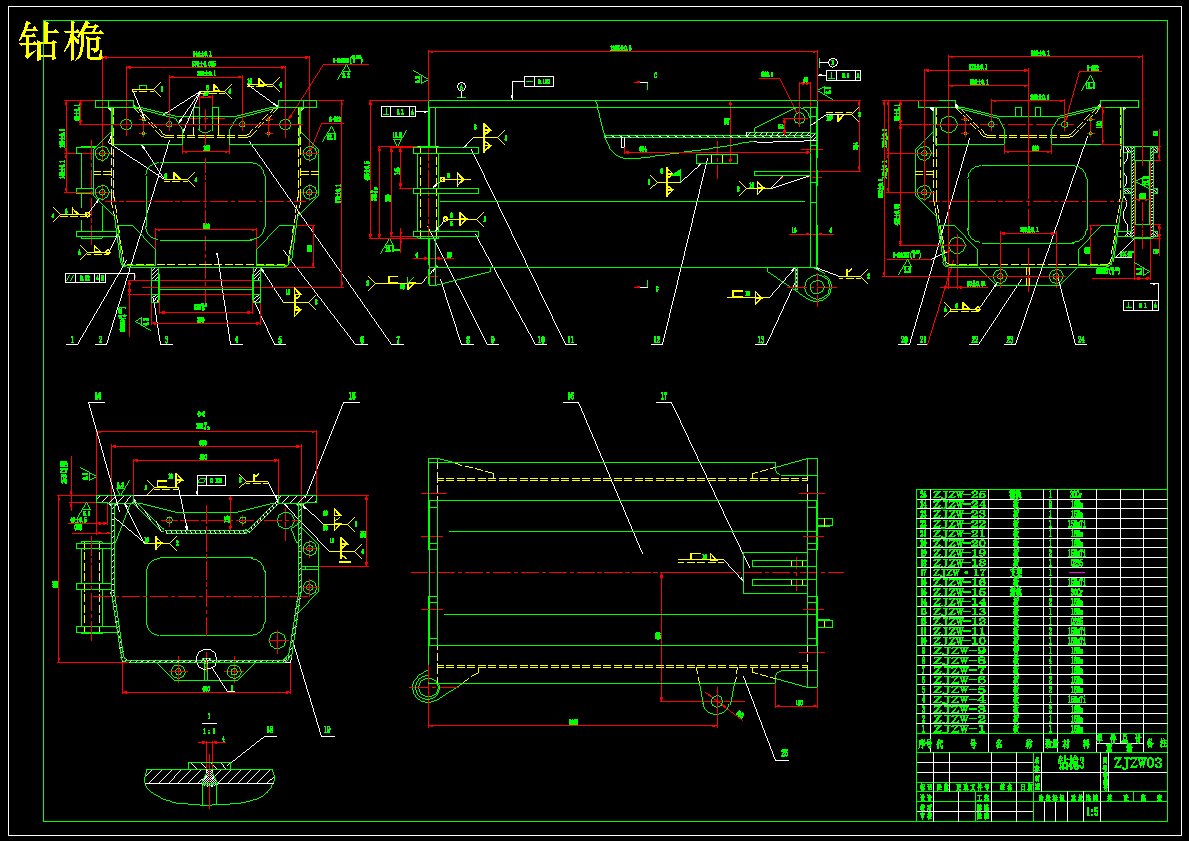Select parts list cell ZJZW-18
Viewport: 1189px width, 841px height.
(960, 563)
